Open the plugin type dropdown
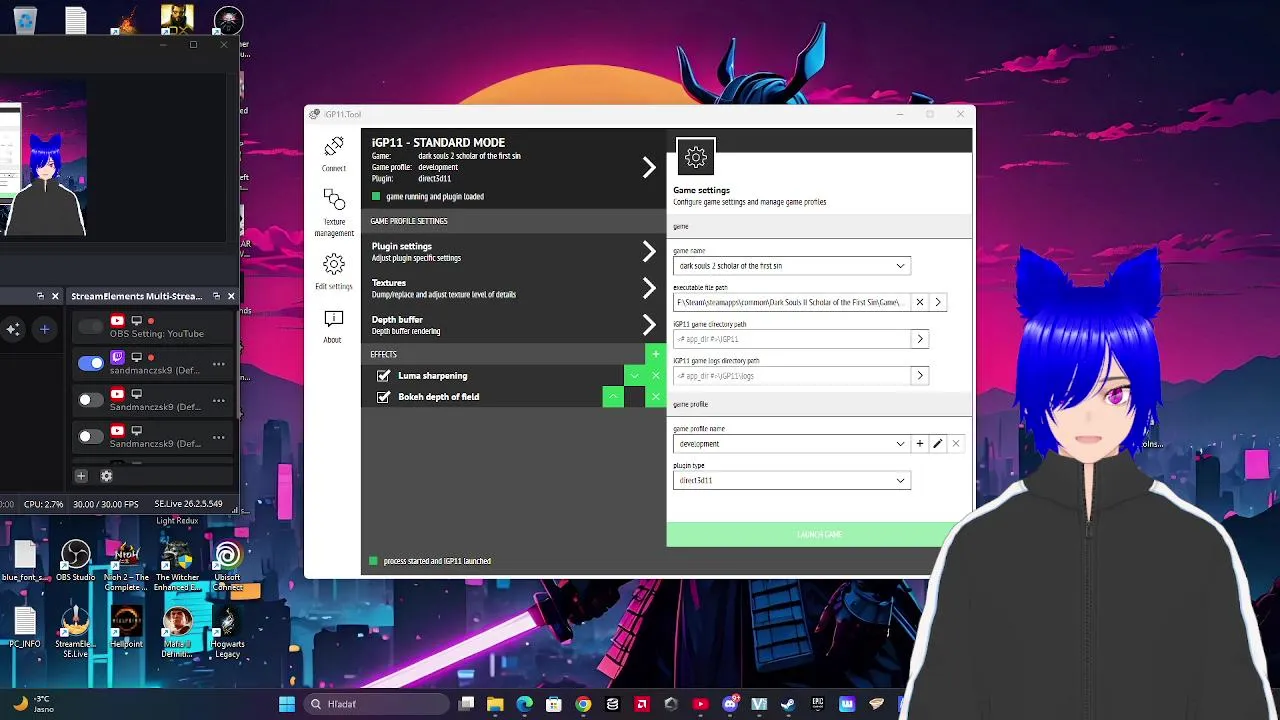The height and width of the screenshot is (720, 1280). coord(792,481)
